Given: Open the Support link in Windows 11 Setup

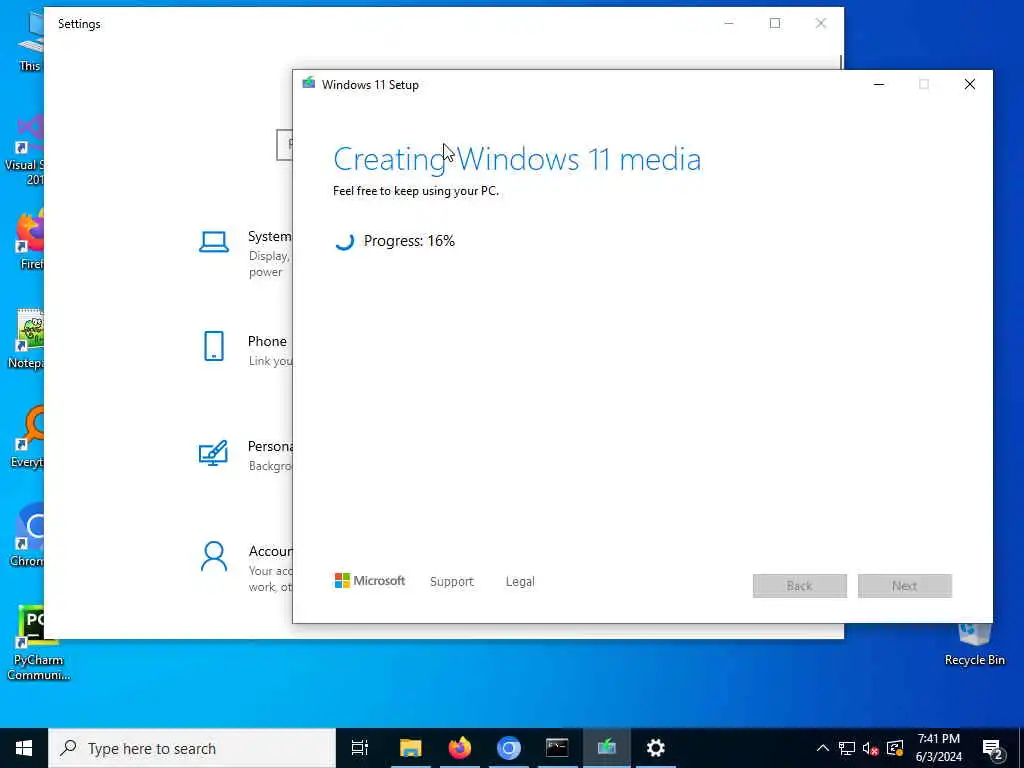Looking at the screenshot, I should click(x=451, y=581).
